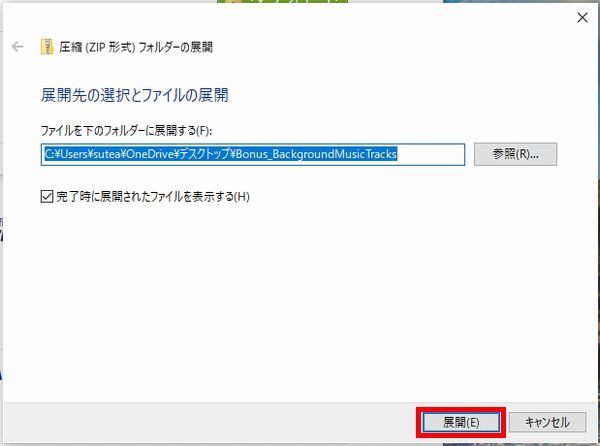Uncheck 完了時に展開されたファイルを表示する checkbox

click(47, 197)
